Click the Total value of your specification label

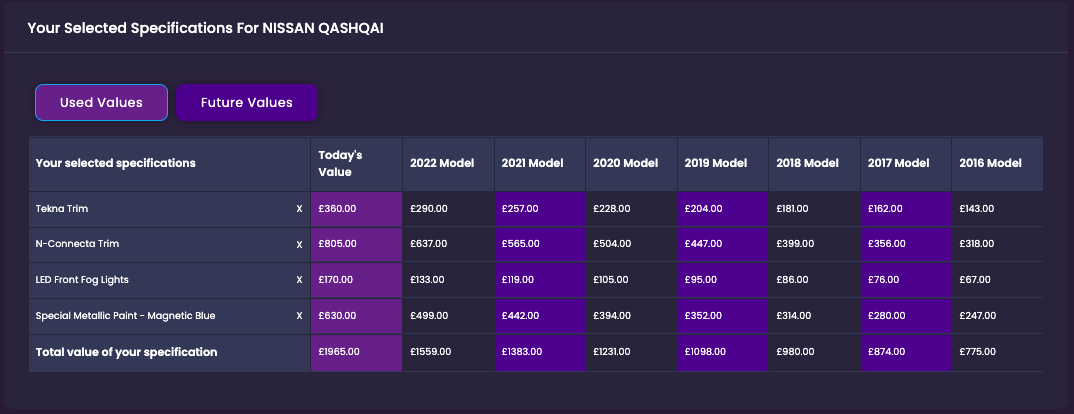click(x=126, y=352)
